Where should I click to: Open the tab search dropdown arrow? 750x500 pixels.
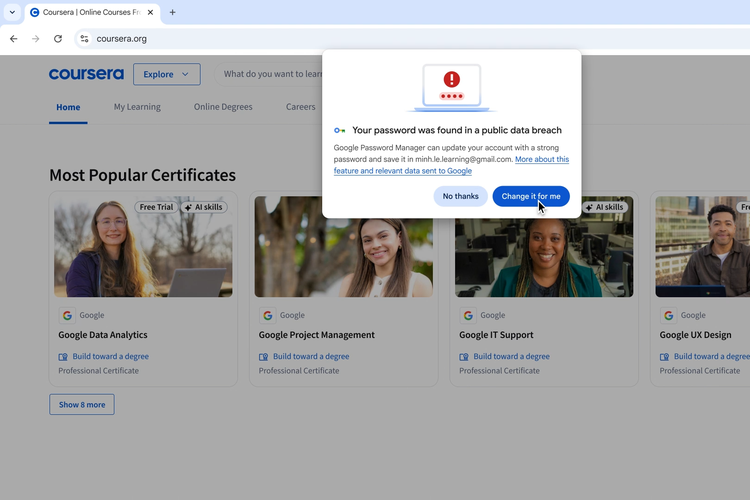12,12
